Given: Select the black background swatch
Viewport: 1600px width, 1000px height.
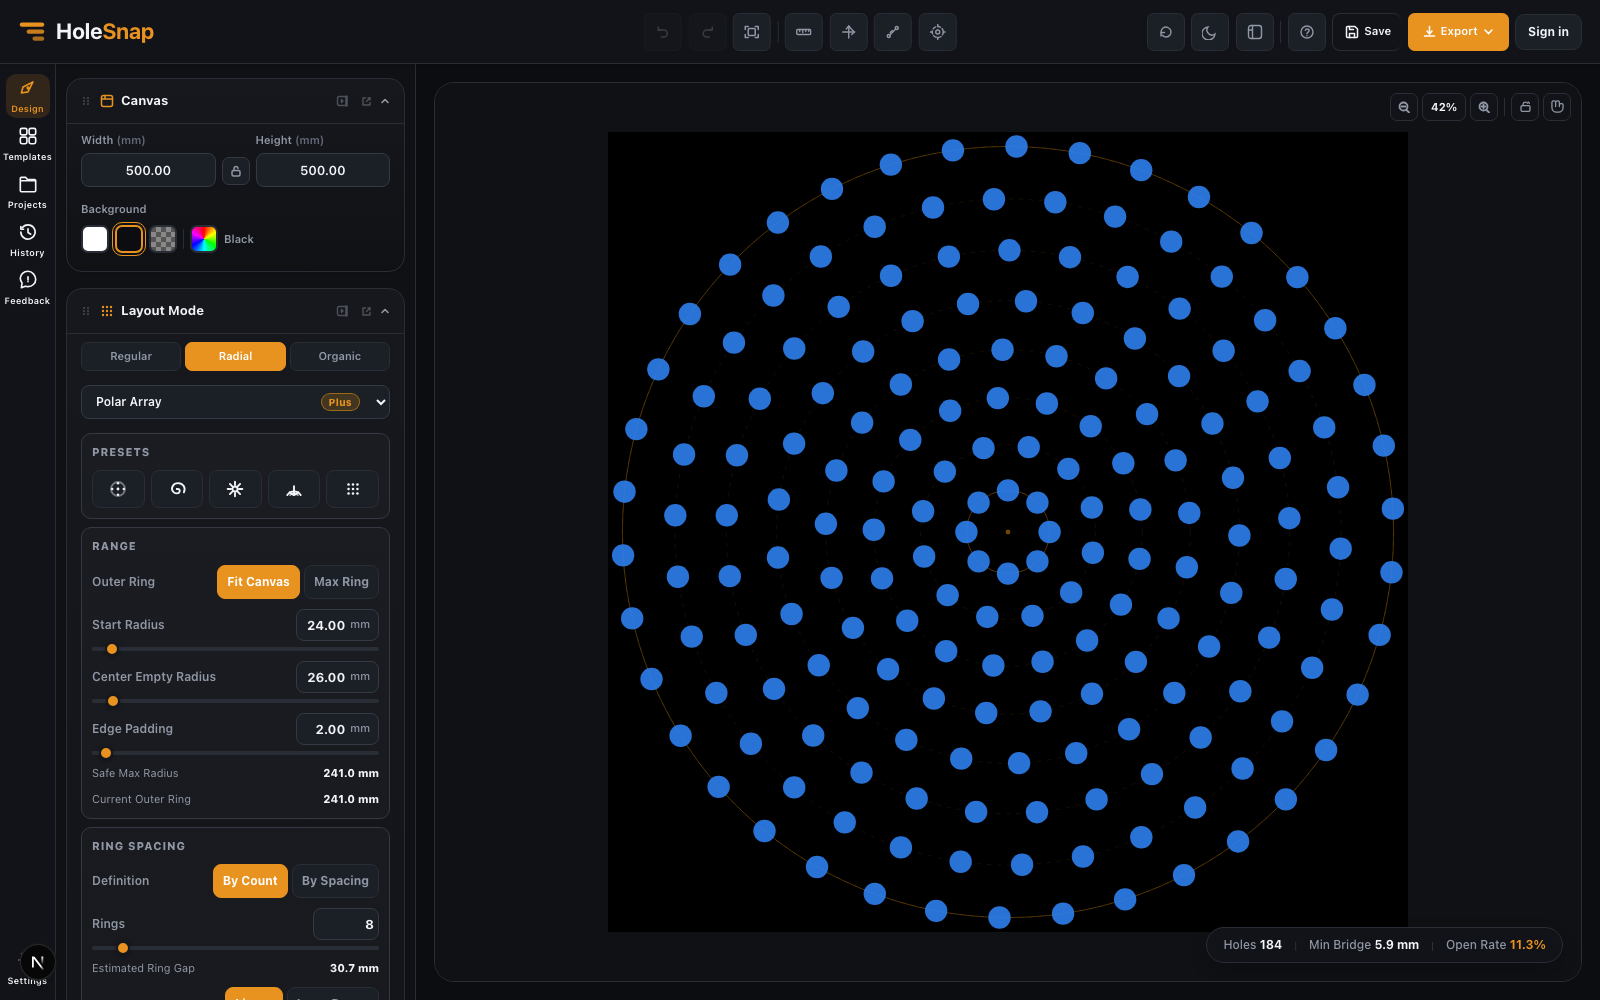Looking at the screenshot, I should [129, 239].
